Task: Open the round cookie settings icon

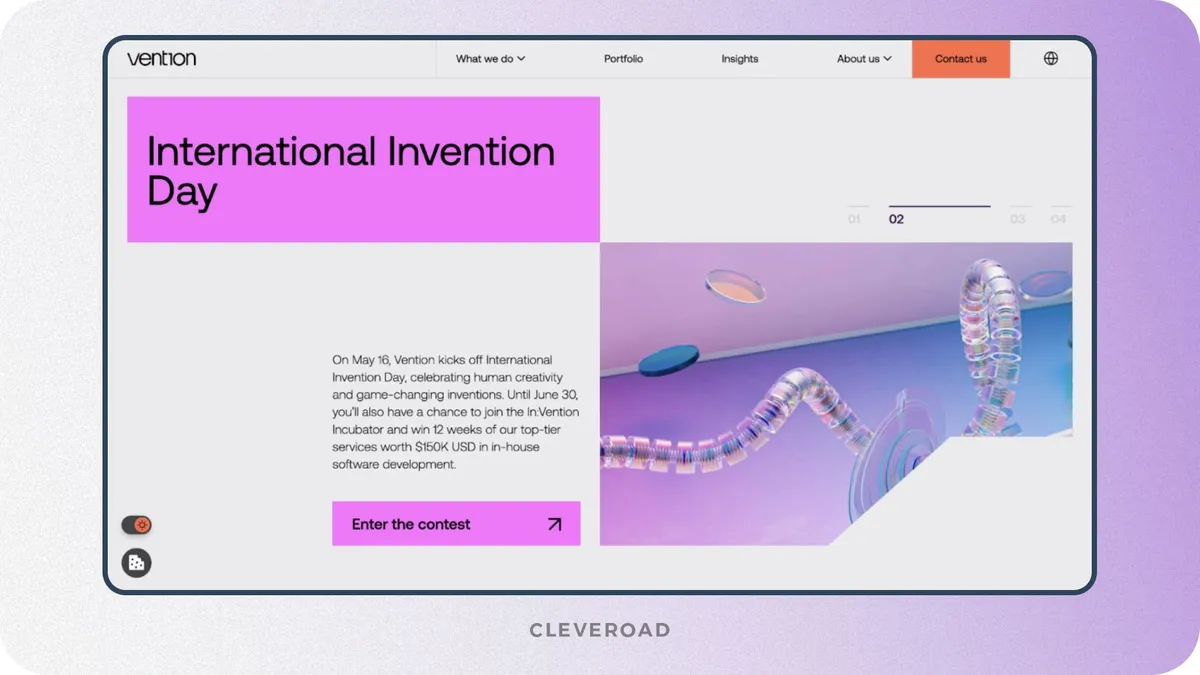Action: pyautogui.click(x=136, y=563)
